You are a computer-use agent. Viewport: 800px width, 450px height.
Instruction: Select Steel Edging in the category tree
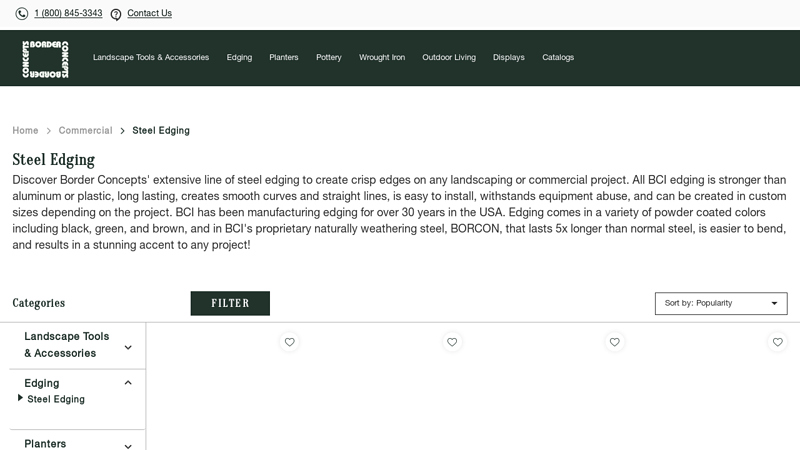click(x=56, y=399)
